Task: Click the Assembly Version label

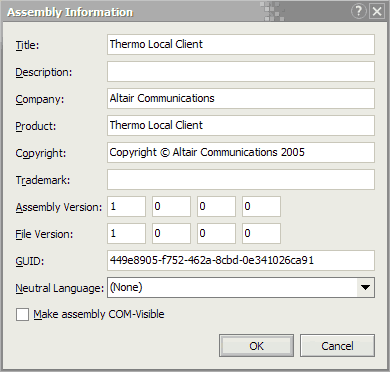Action: click(59, 207)
